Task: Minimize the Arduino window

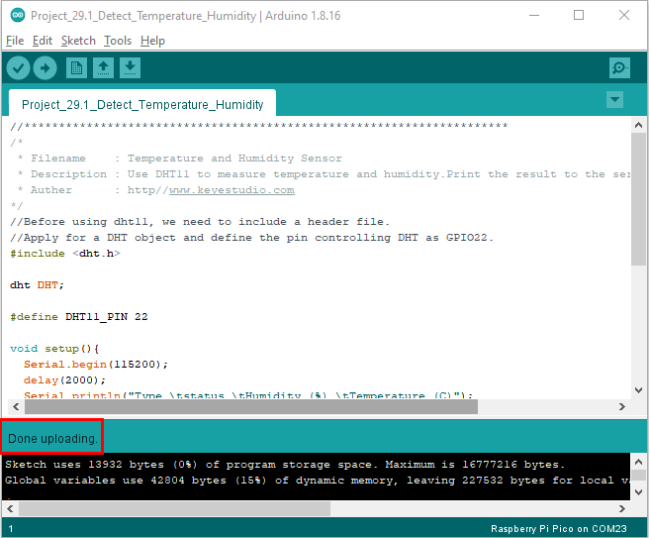Action: [534, 15]
